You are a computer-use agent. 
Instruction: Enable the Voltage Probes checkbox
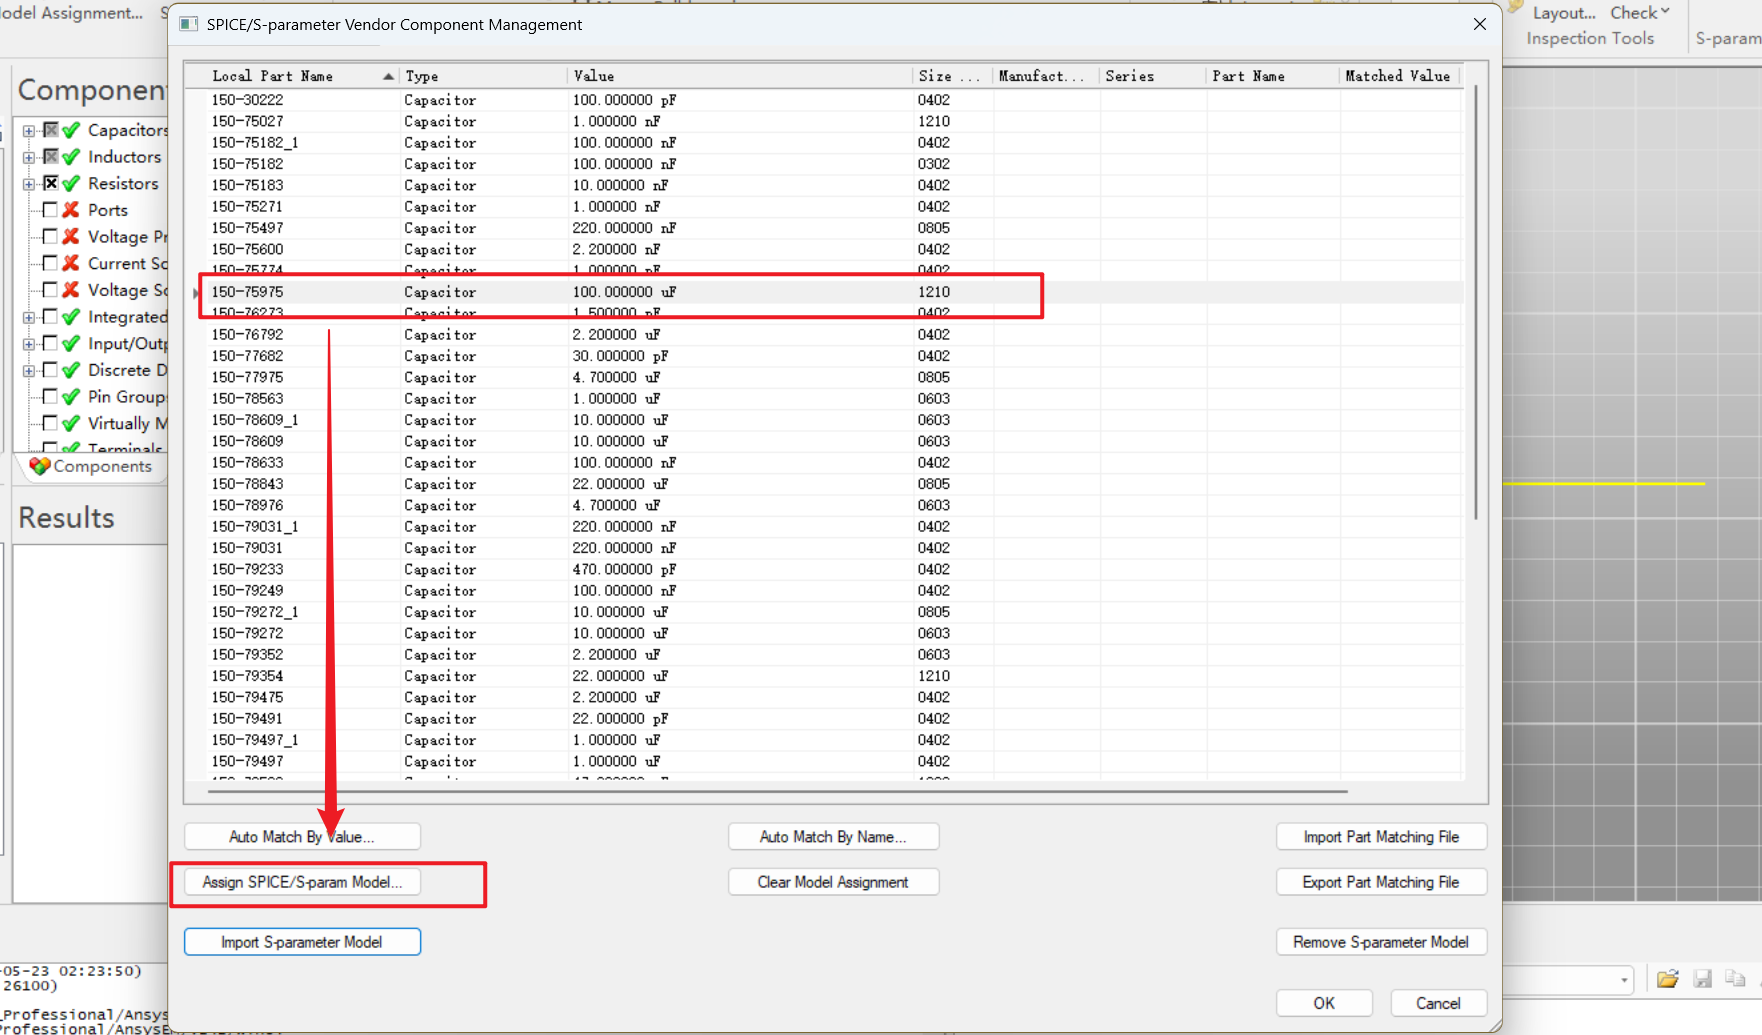pyautogui.click(x=50, y=237)
